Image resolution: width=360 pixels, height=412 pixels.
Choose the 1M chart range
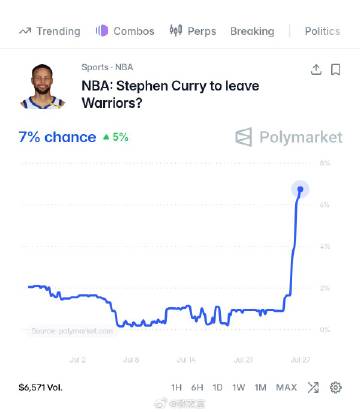point(260,387)
